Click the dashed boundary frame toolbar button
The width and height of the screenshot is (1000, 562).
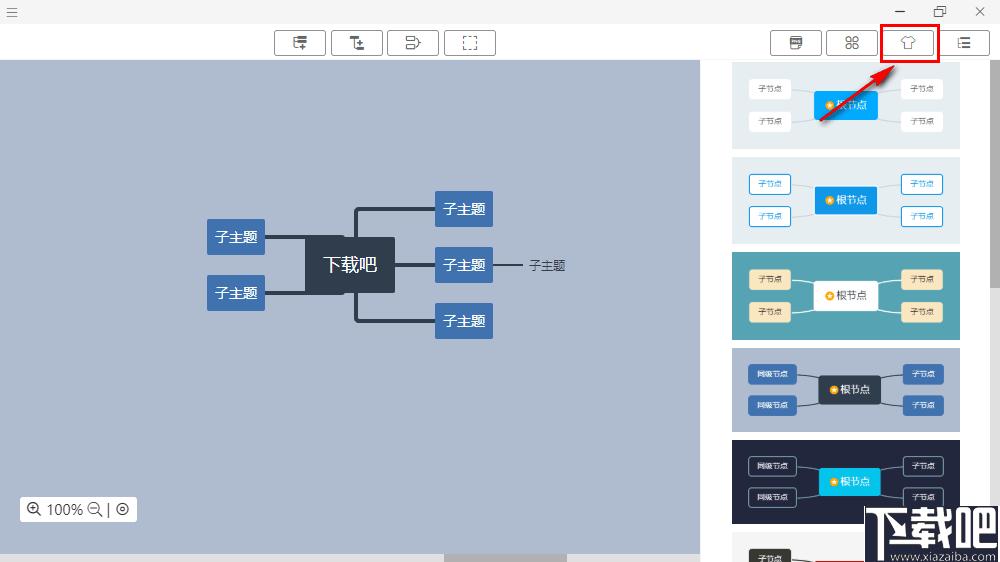click(469, 43)
